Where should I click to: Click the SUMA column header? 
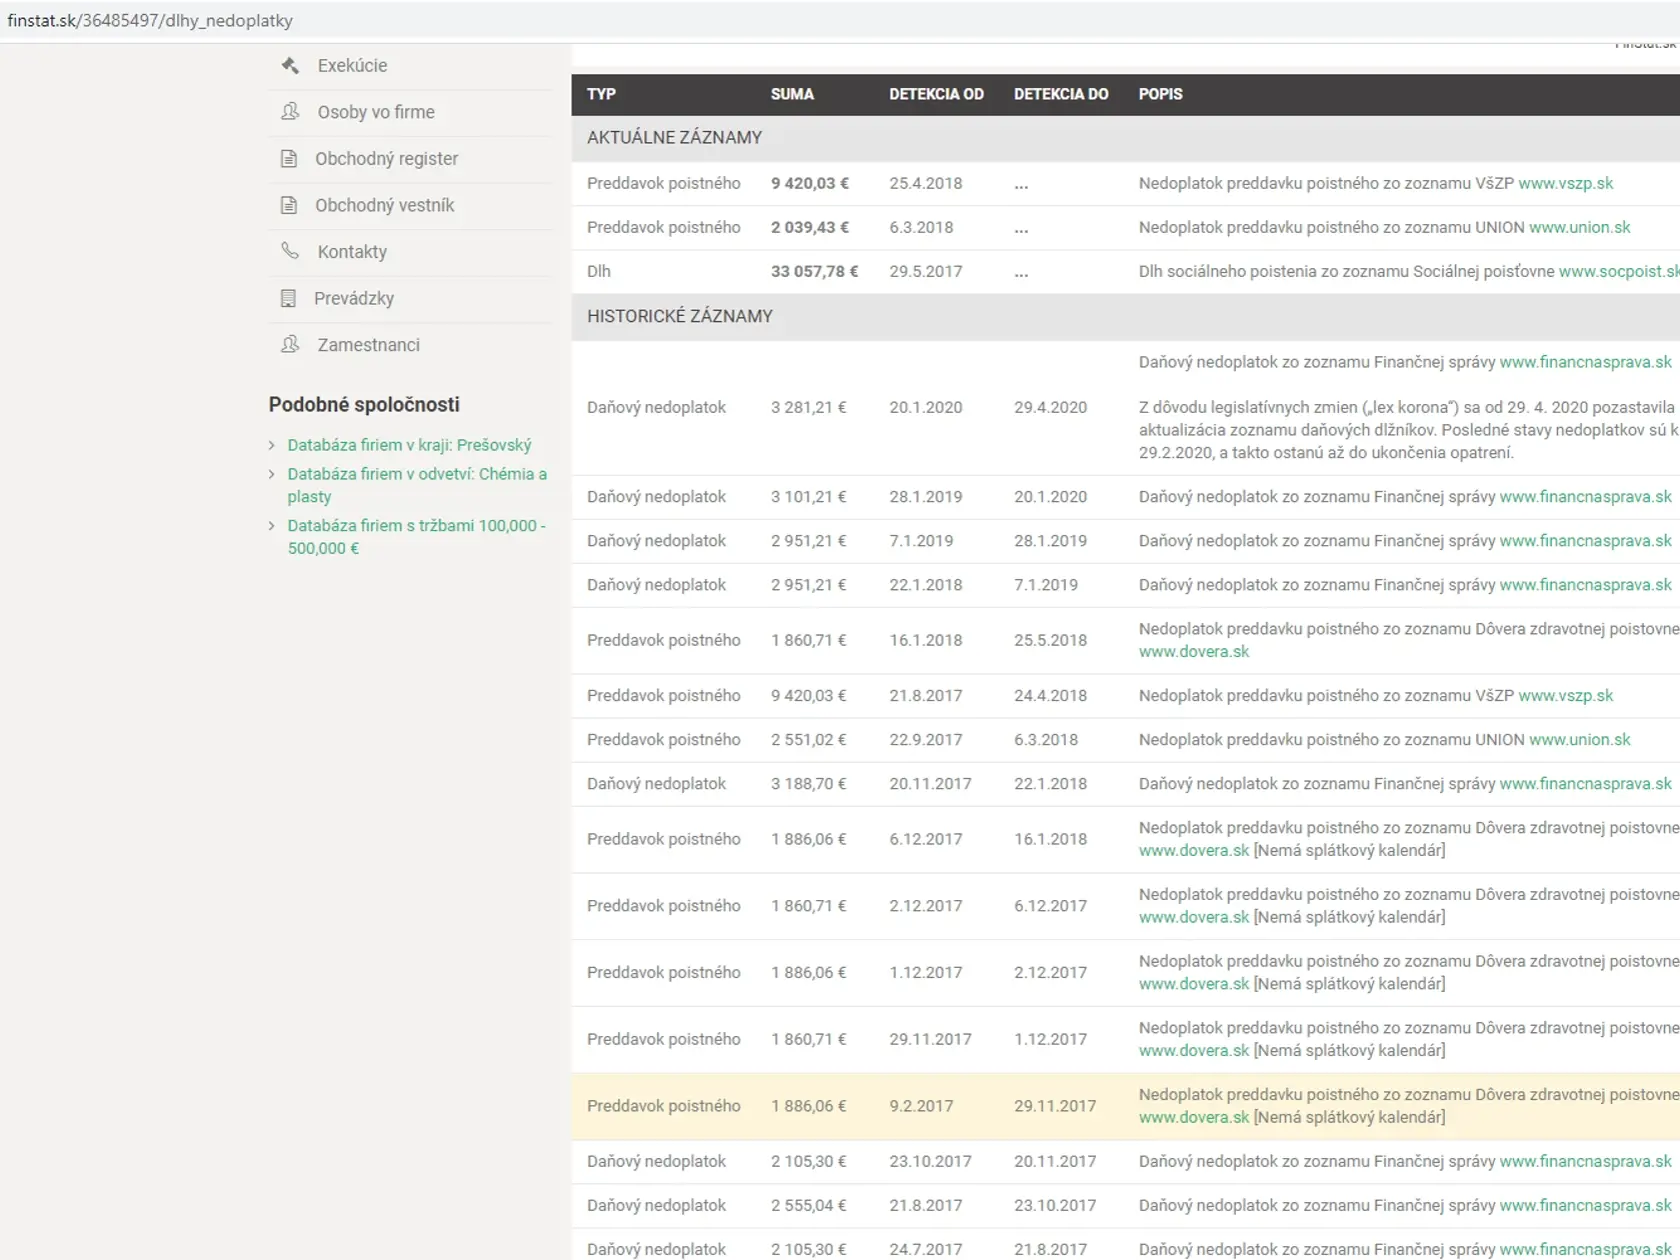pyautogui.click(x=792, y=94)
